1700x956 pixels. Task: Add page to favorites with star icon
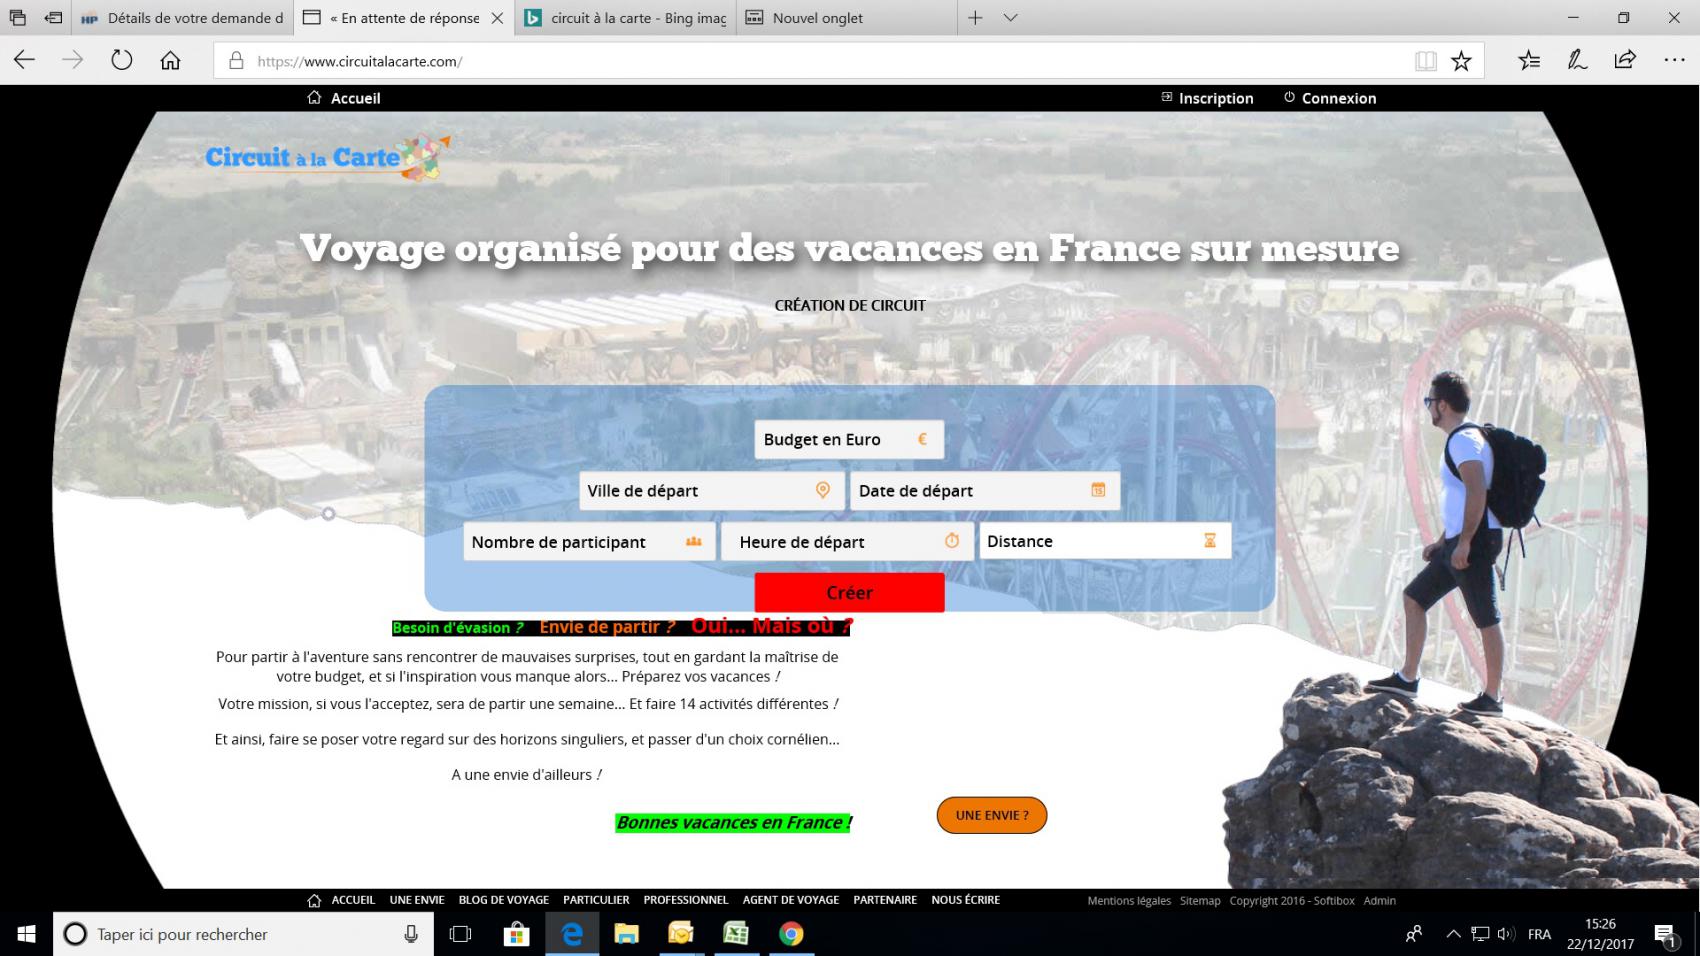click(1461, 61)
